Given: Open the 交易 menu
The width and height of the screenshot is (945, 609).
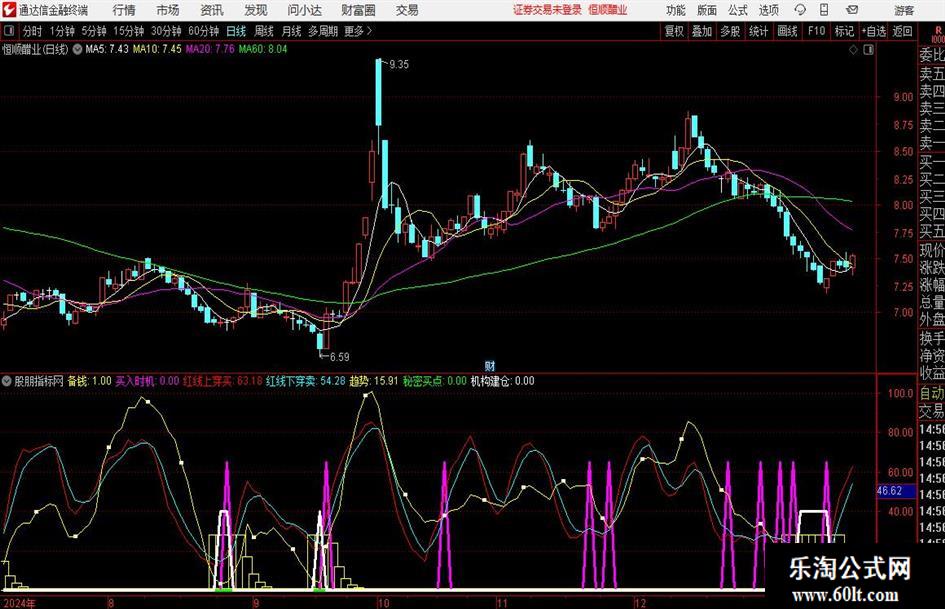Looking at the screenshot, I should click(407, 10).
